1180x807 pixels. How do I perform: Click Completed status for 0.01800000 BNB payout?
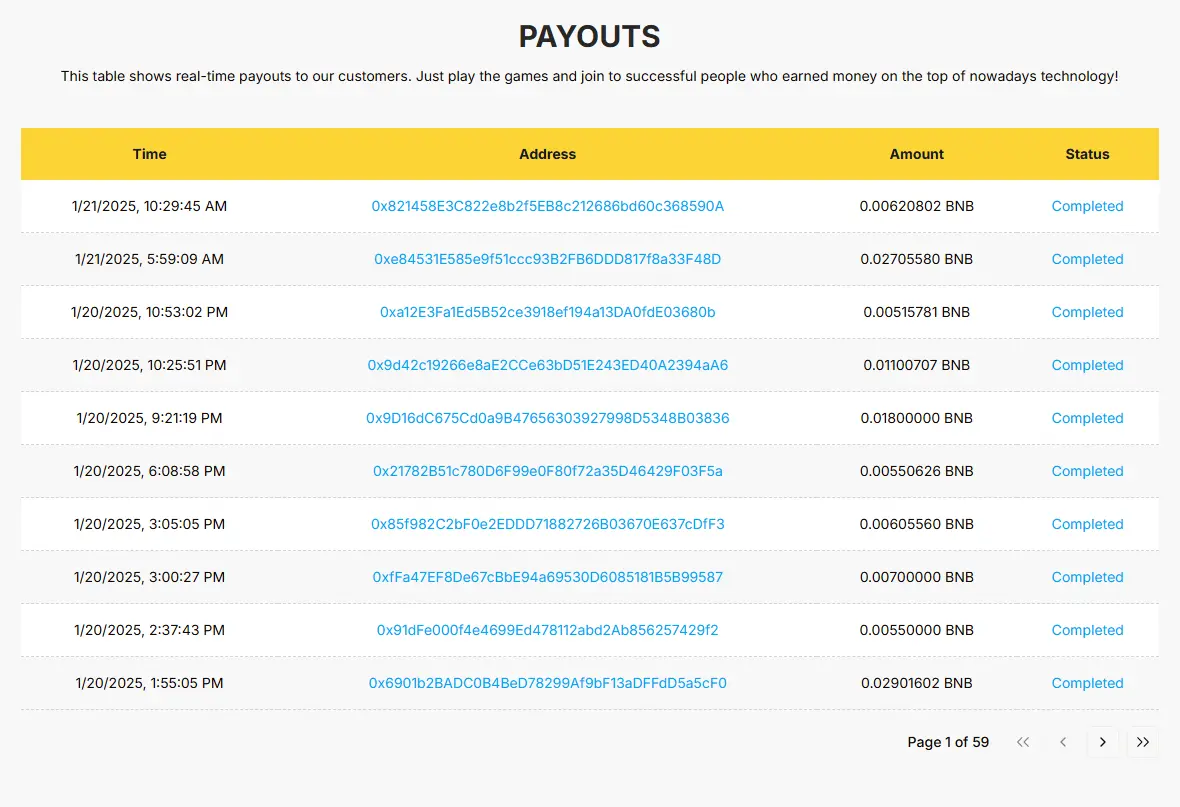[1087, 418]
